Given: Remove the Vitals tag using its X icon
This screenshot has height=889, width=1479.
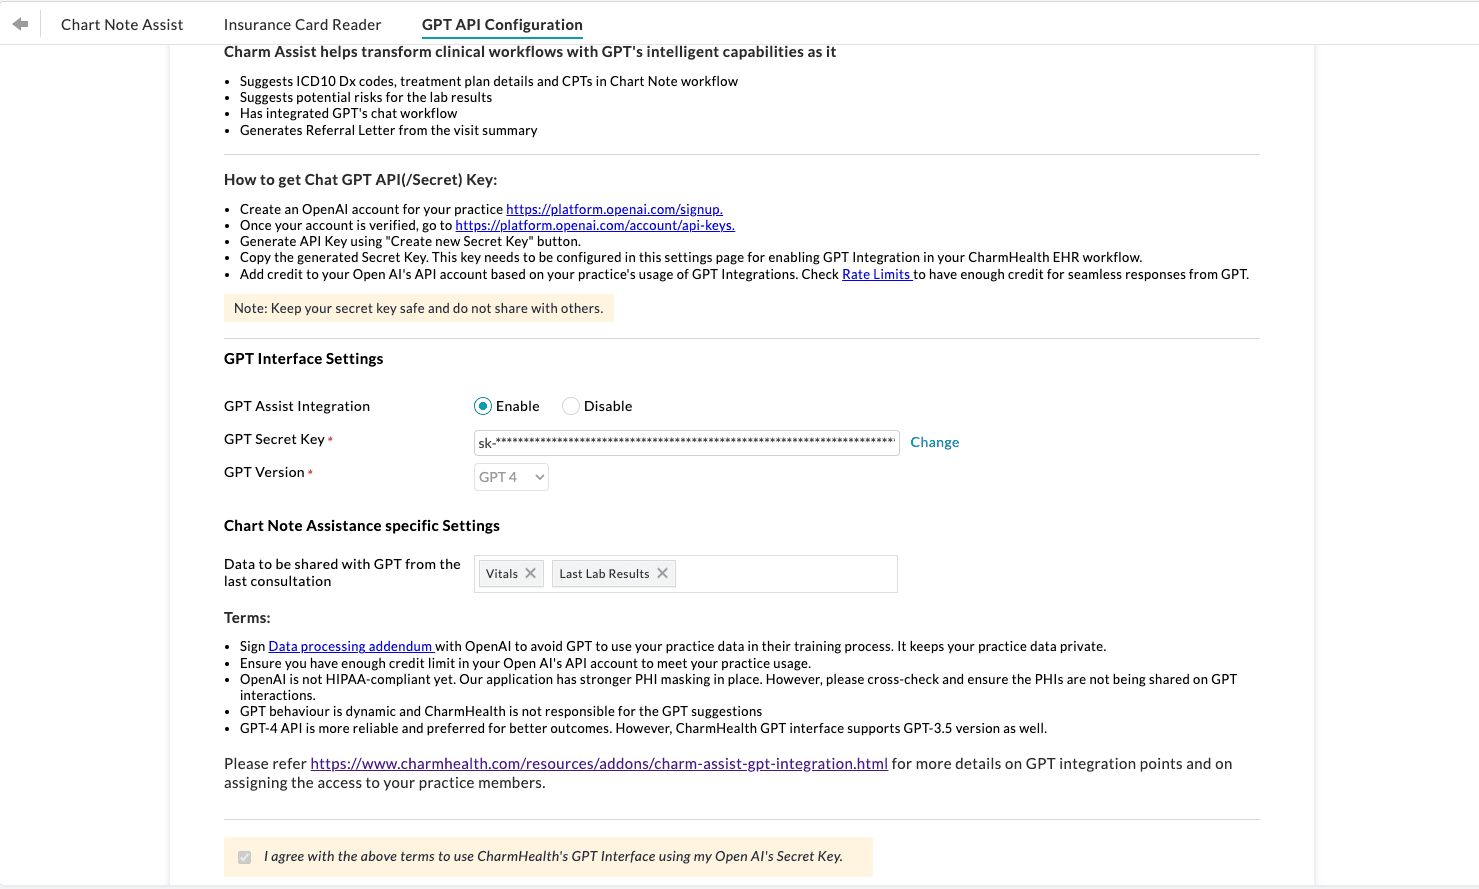Looking at the screenshot, I should (530, 573).
